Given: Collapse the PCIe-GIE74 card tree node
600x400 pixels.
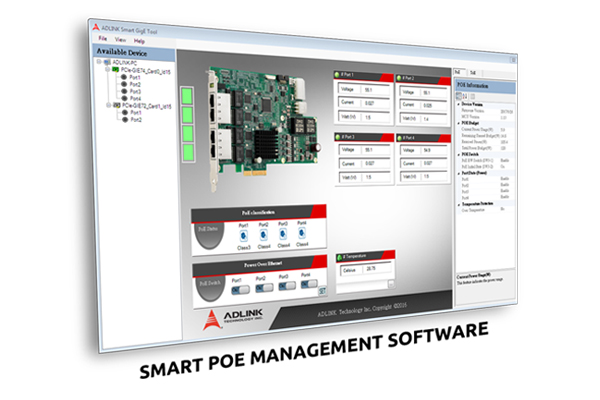Looking at the screenshot, I should (x=105, y=68).
